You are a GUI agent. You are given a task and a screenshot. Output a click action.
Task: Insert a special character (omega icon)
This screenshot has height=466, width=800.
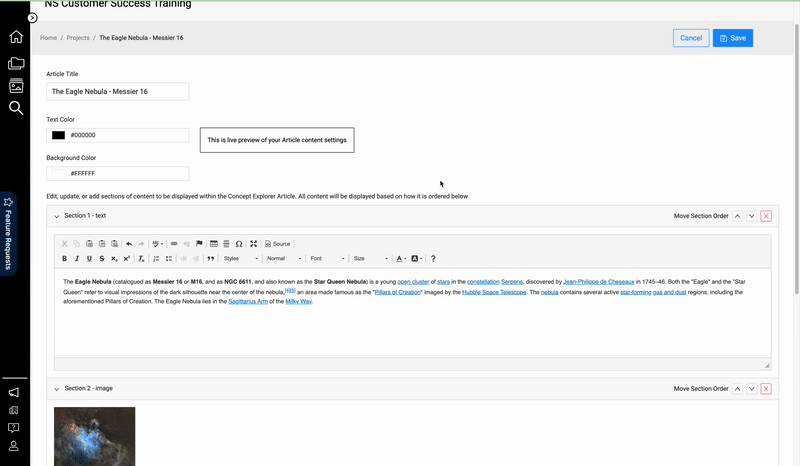pos(239,243)
